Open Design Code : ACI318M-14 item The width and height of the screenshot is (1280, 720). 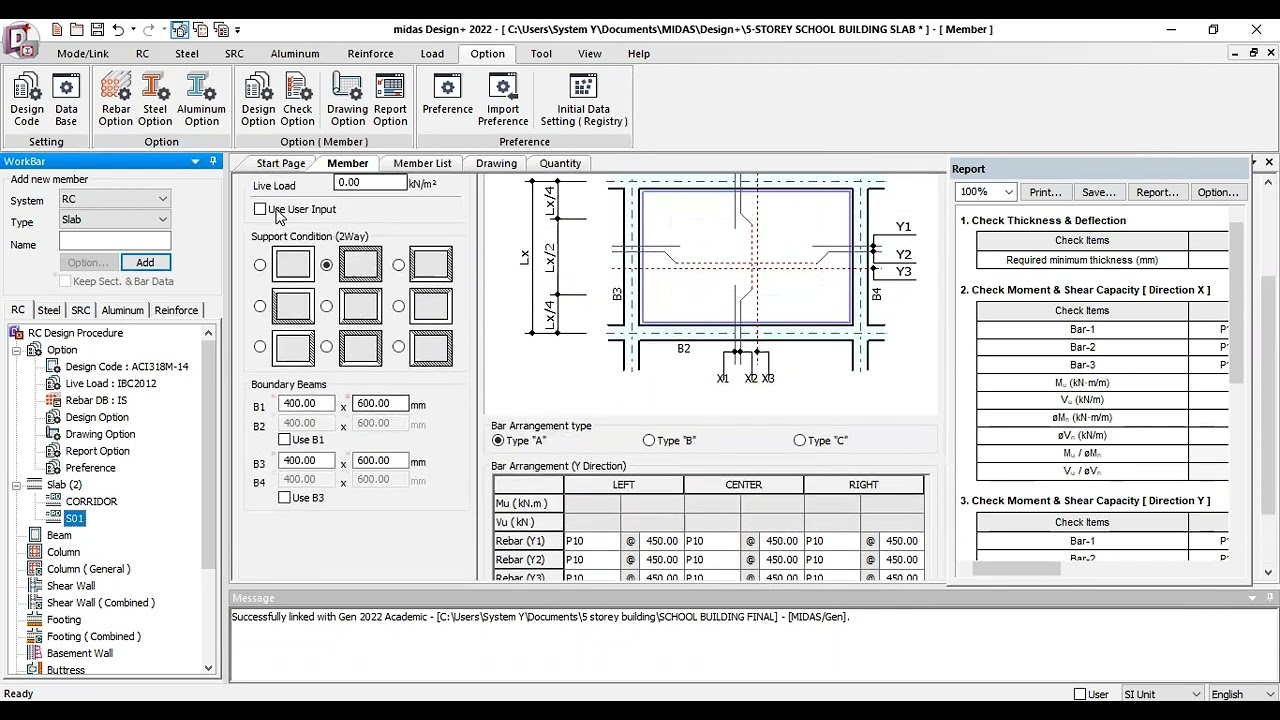126,366
